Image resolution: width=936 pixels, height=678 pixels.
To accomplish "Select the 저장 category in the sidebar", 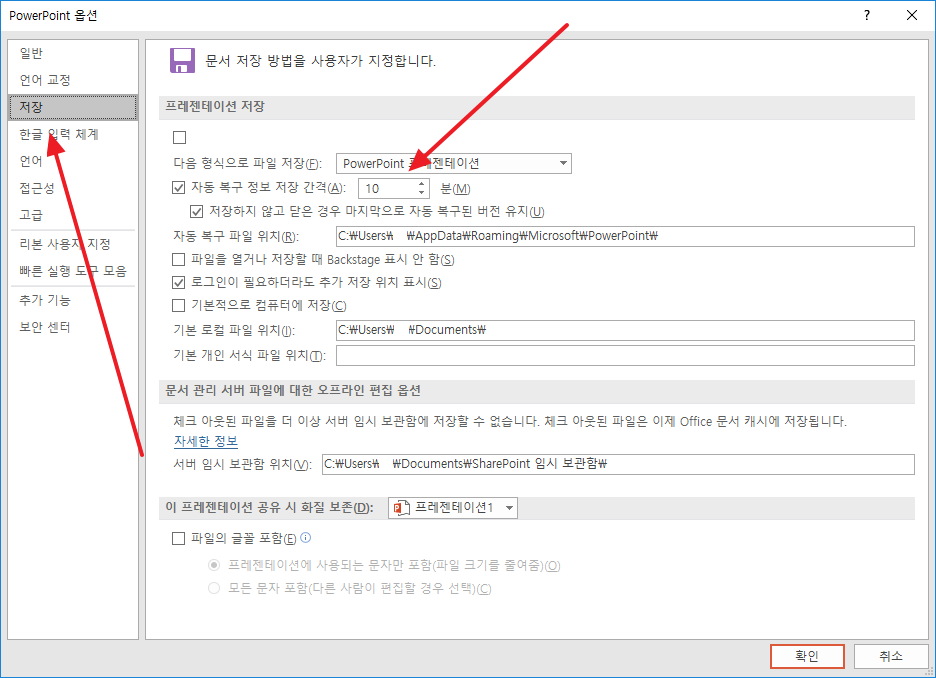I will pos(73,107).
